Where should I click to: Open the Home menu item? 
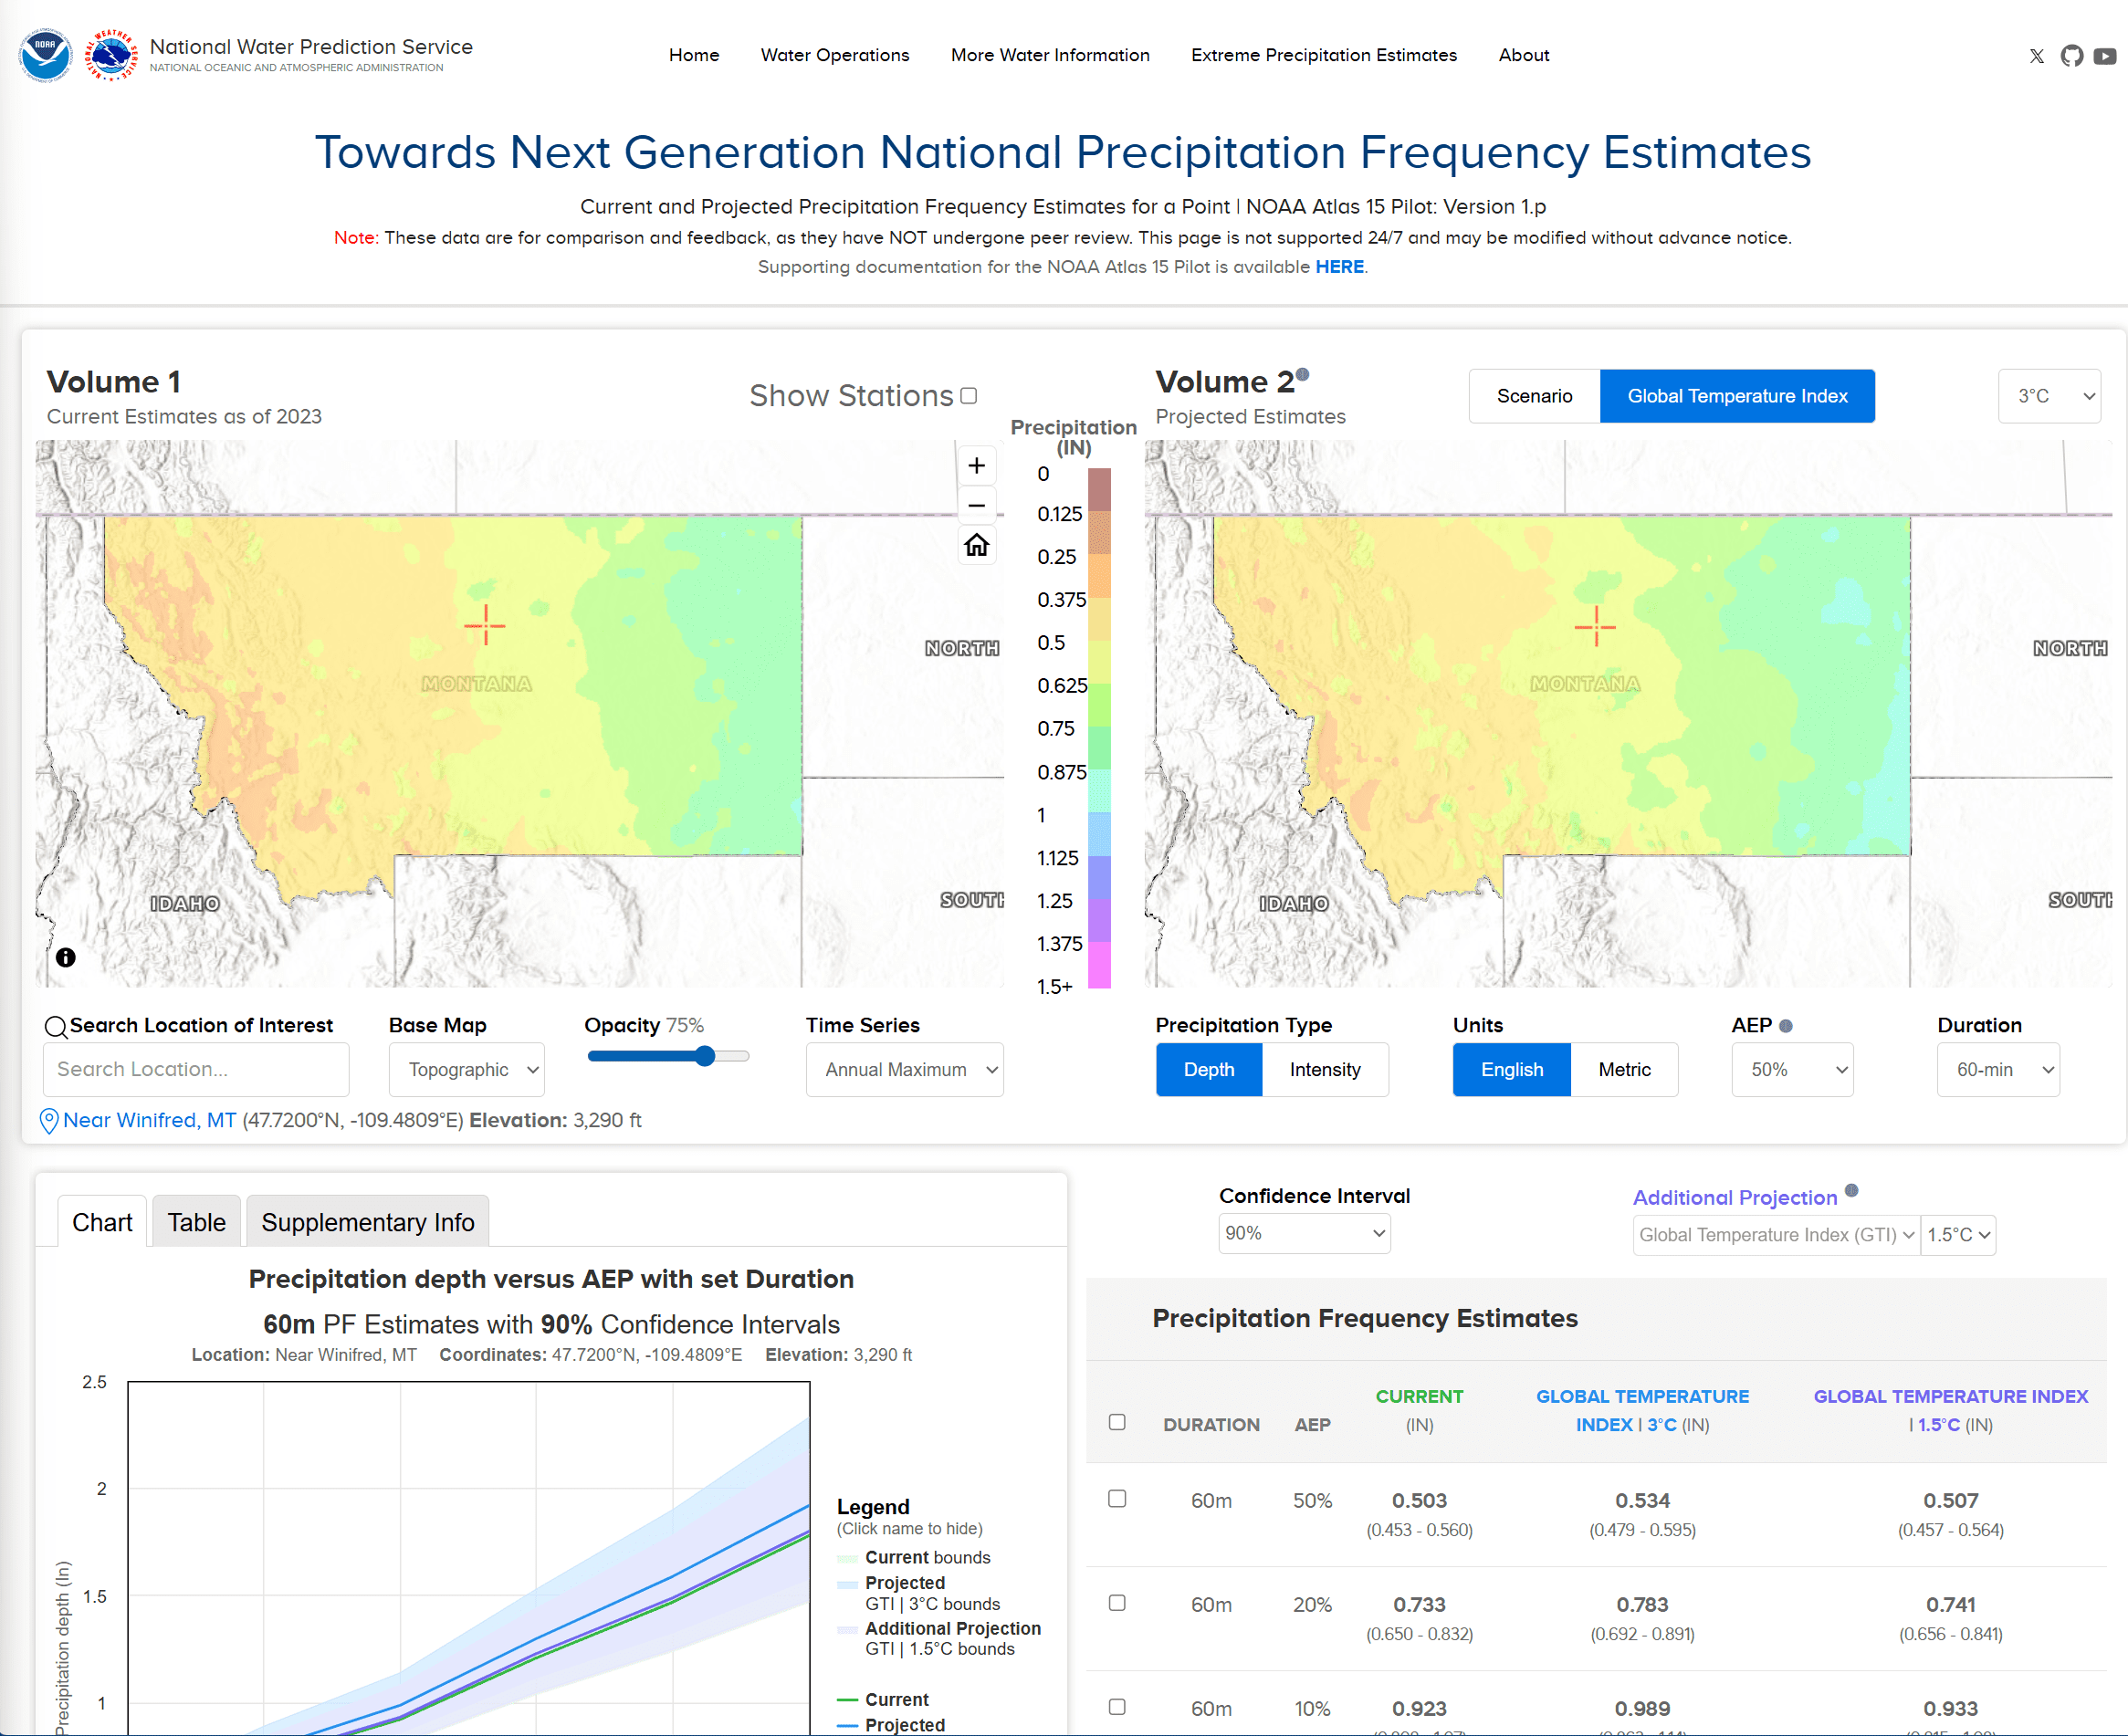tap(694, 55)
